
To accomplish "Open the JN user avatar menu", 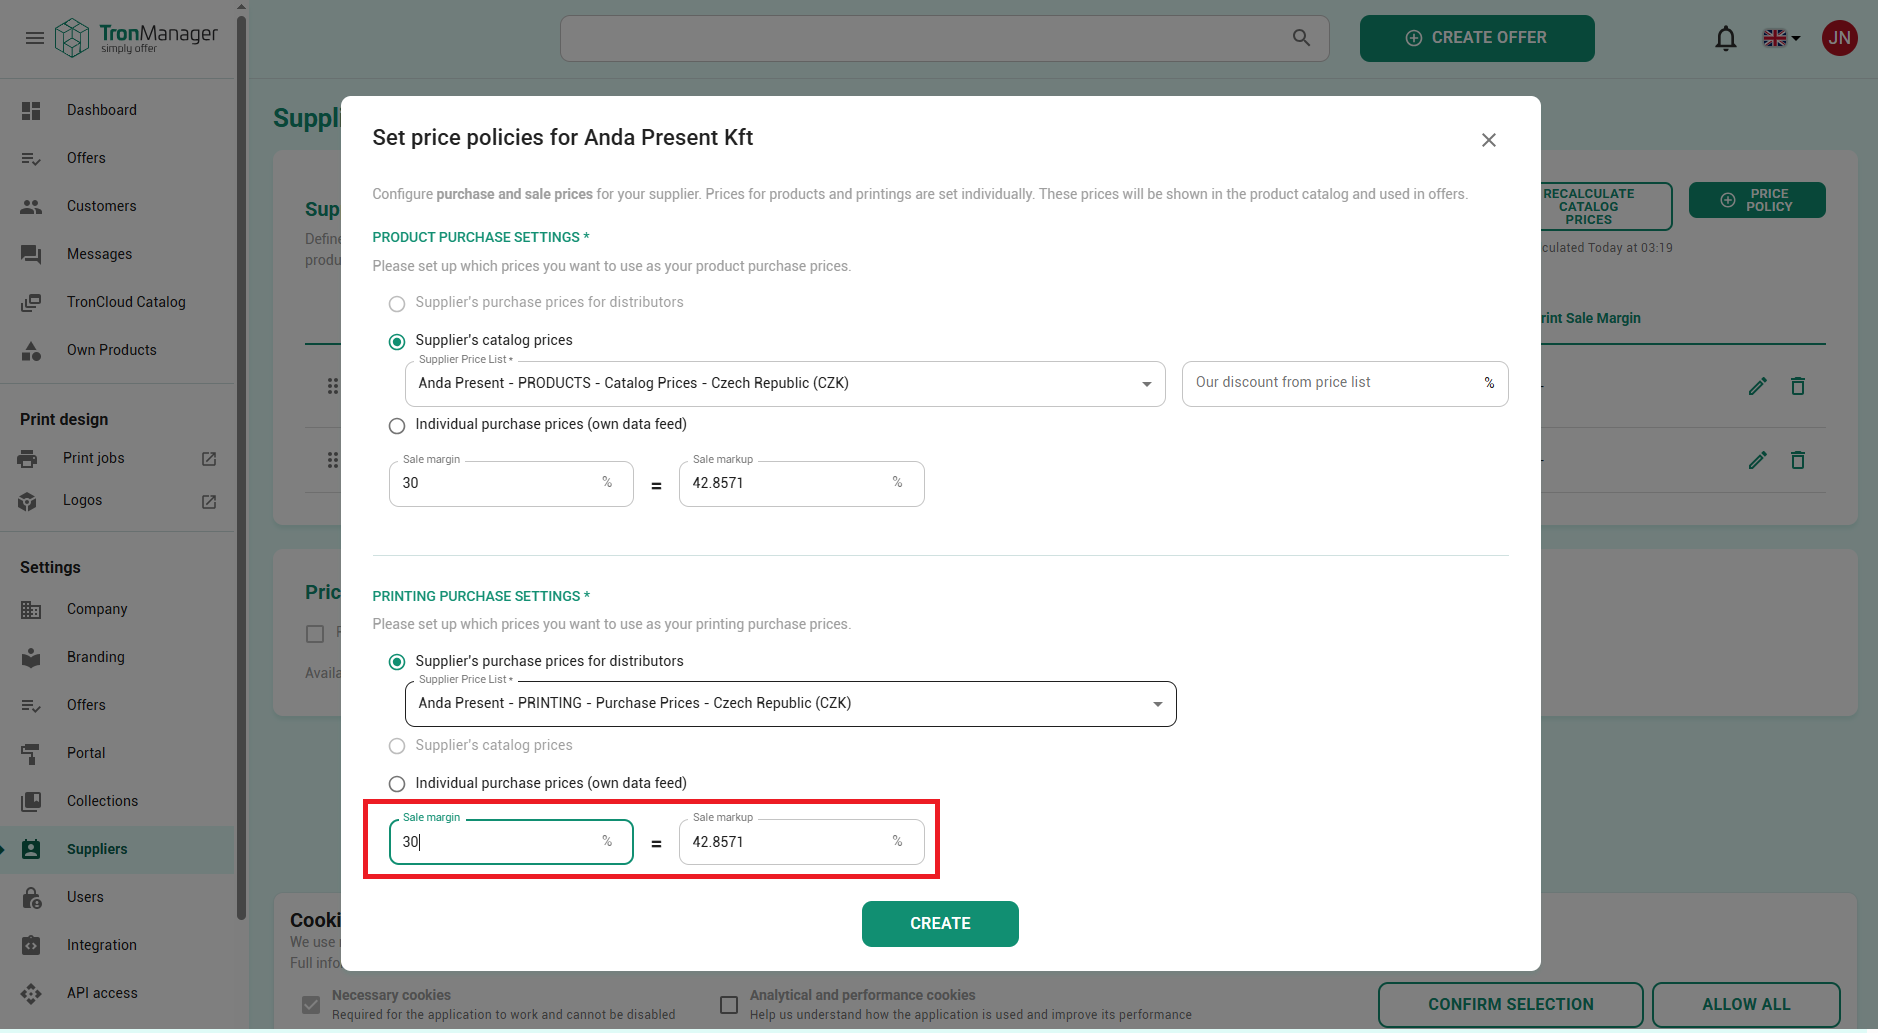I will click(1839, 38).
